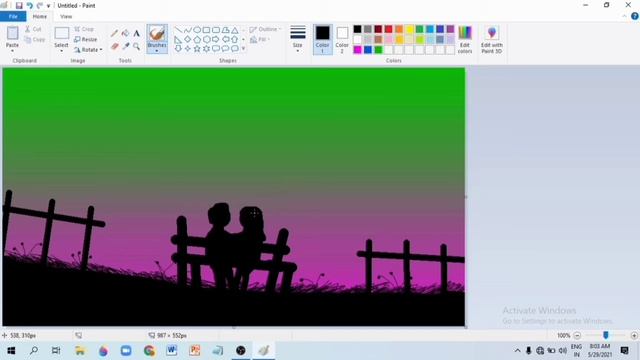The height and width of the screenshot is (360, 640).
Task: Open Chrome from the taskbar
Action: coord(149,351)
